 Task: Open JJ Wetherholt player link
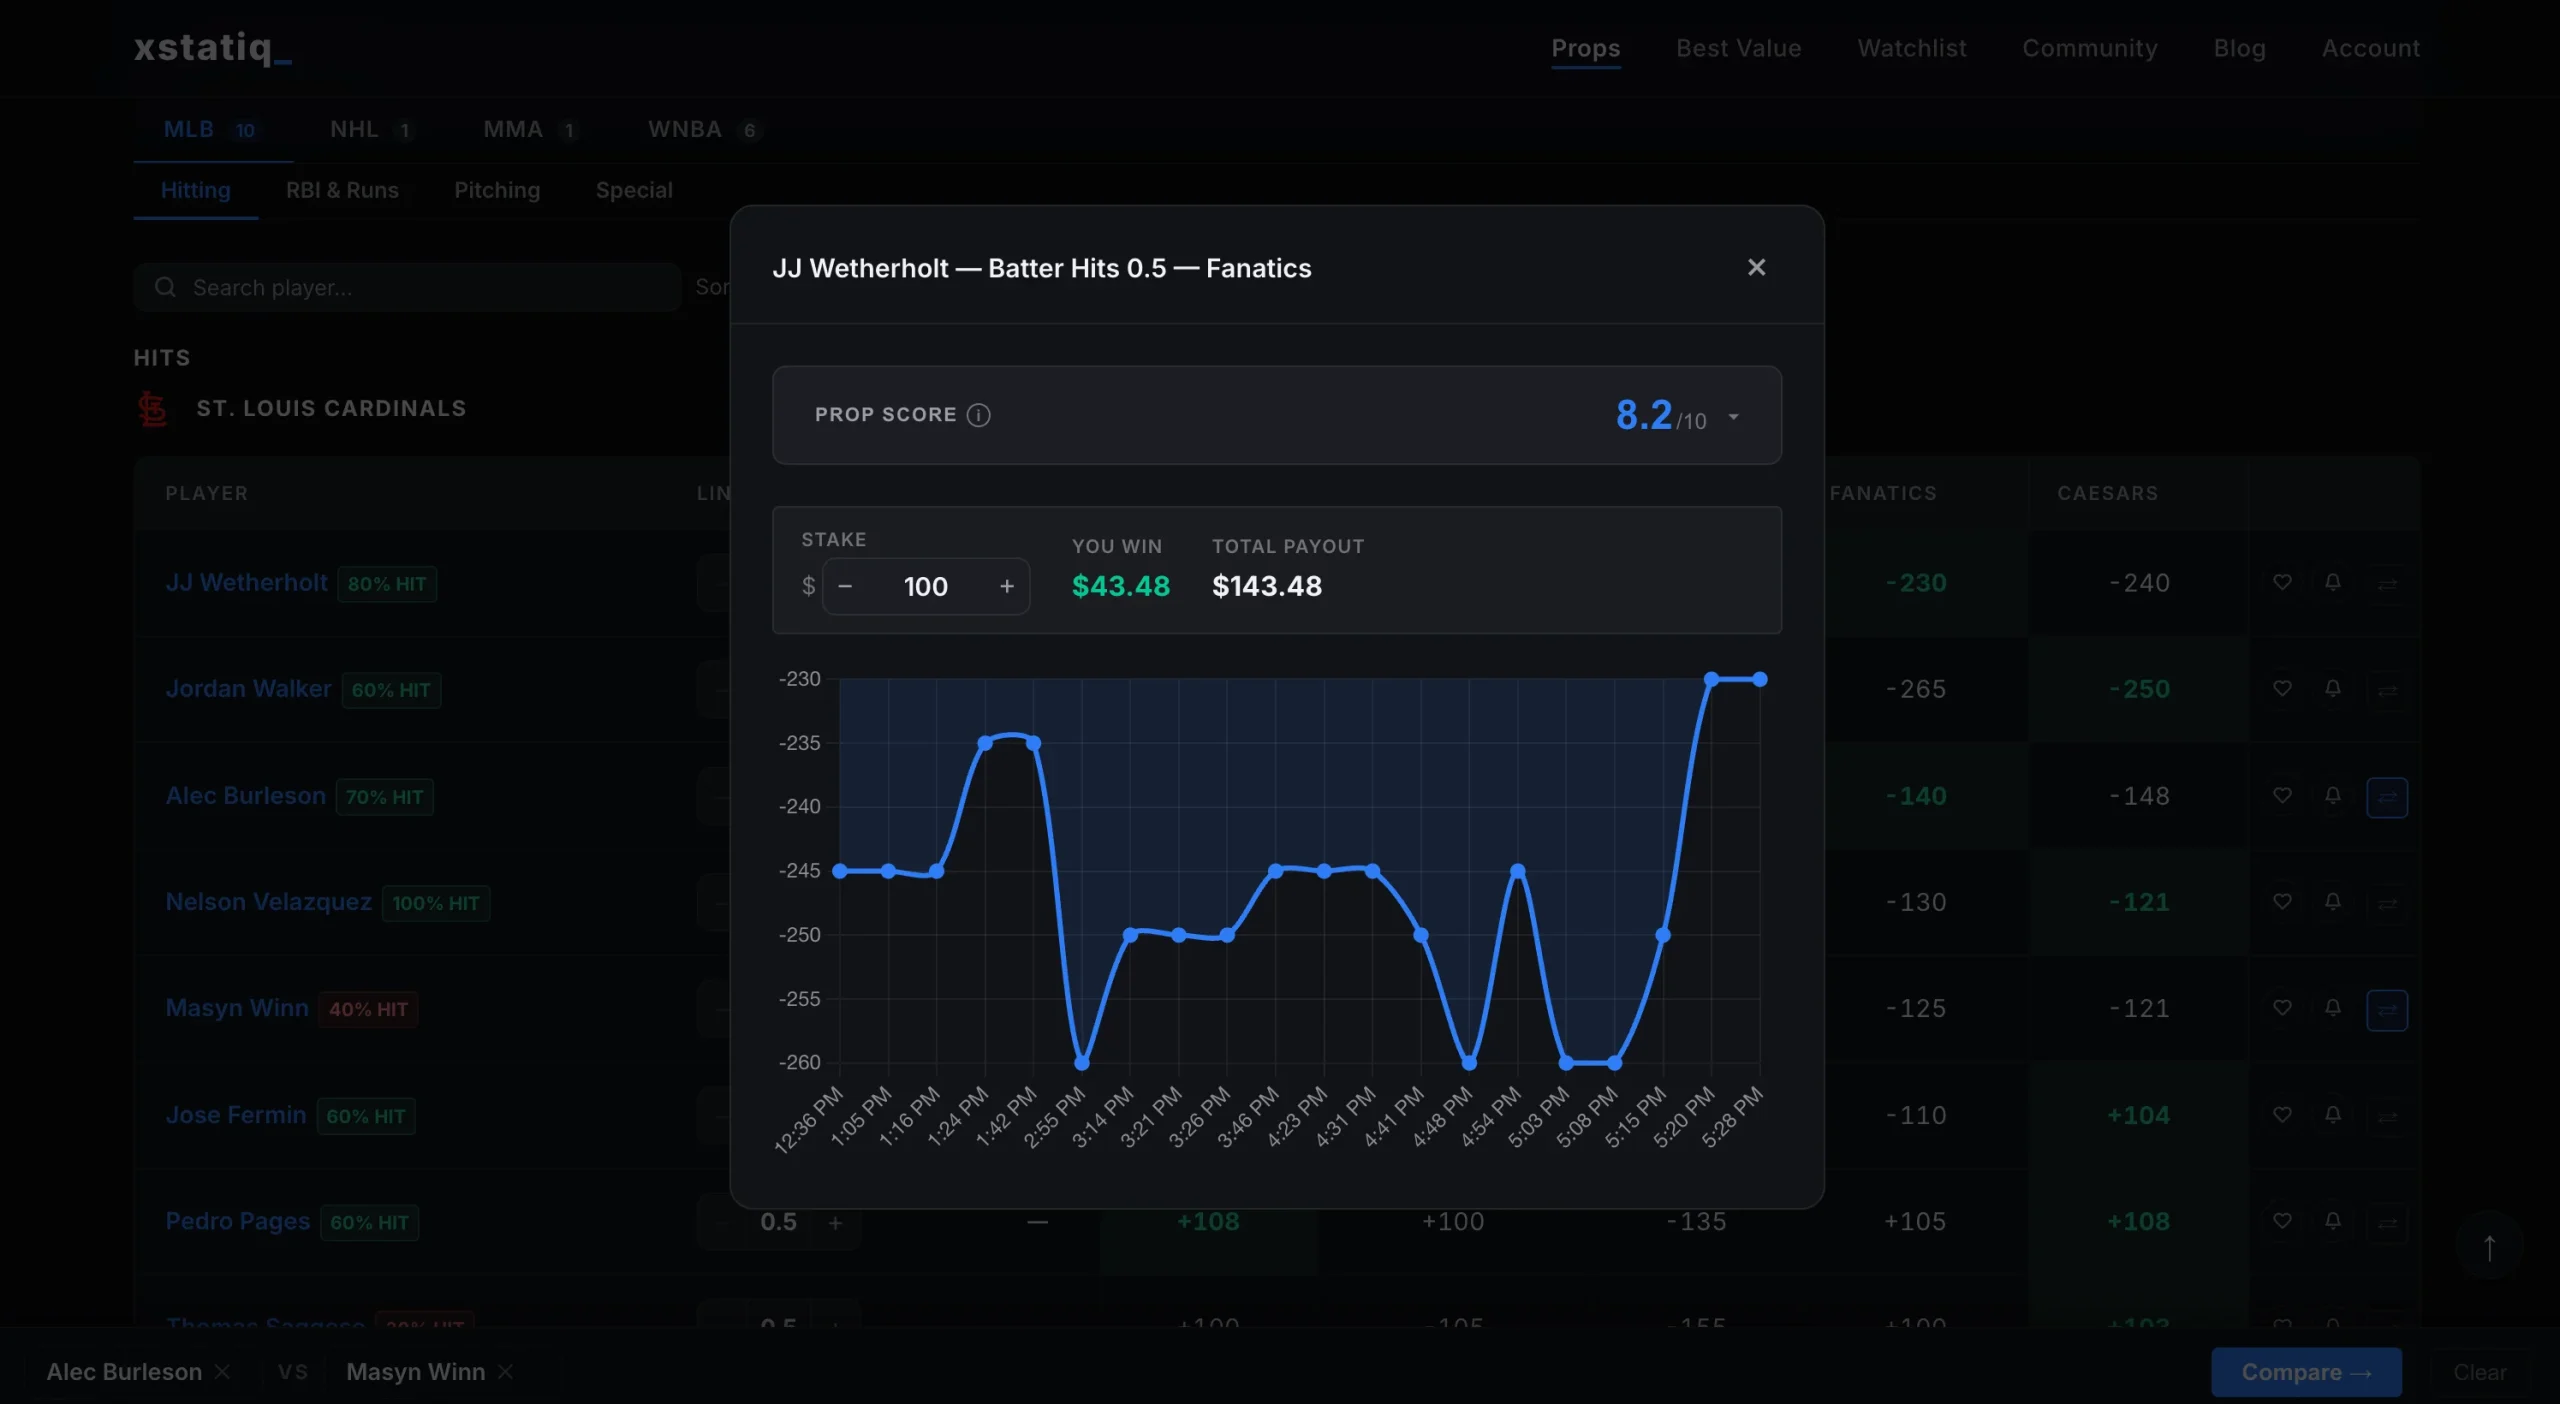pyautogui.click(x=246, y=583)
